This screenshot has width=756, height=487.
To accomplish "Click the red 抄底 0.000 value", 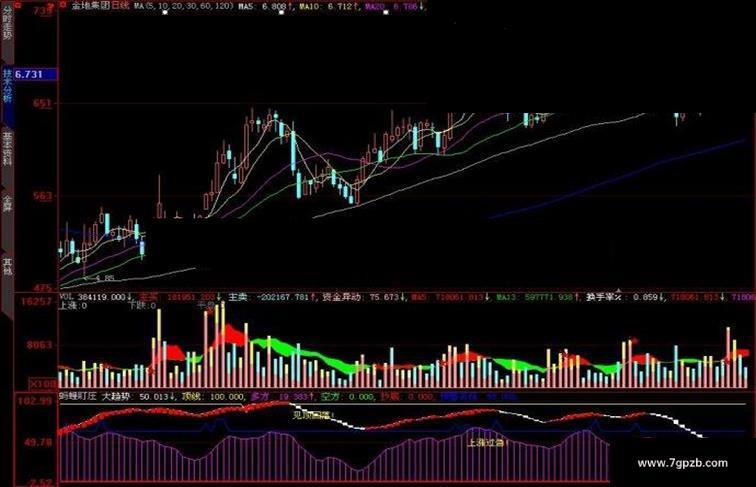I will tap(407, 396).
